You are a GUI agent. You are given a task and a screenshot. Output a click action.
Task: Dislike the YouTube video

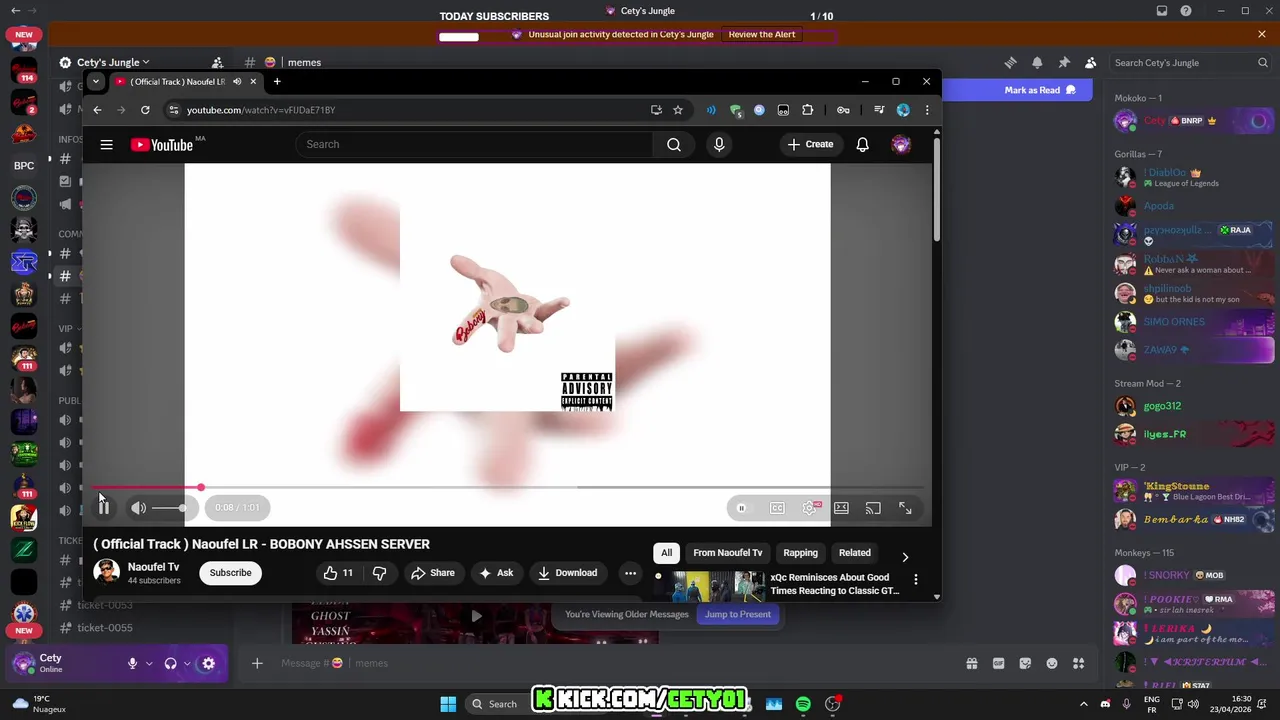tap(380, 573)
